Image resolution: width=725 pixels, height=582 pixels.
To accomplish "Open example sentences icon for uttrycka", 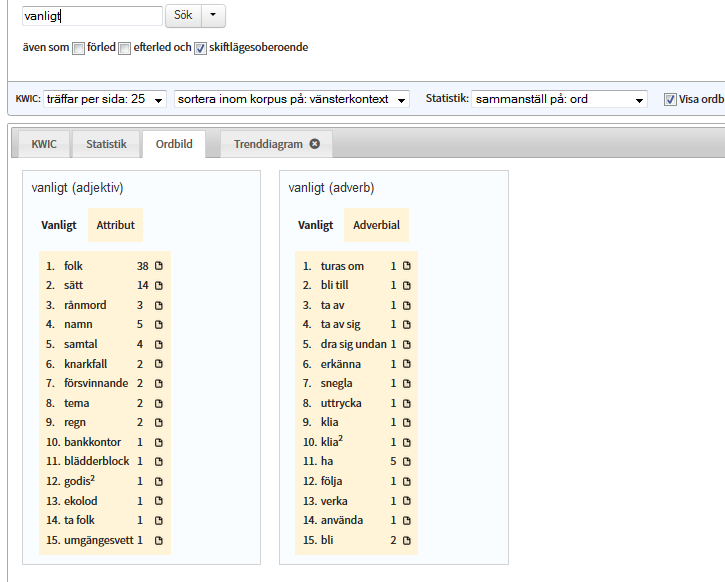I will click(407, 403).
